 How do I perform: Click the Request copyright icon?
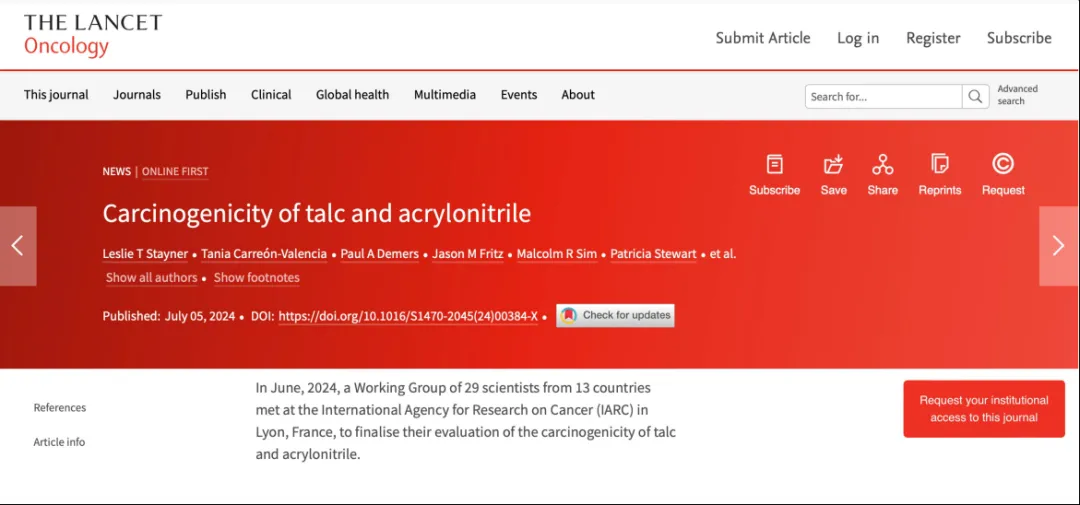[1002, 165]
